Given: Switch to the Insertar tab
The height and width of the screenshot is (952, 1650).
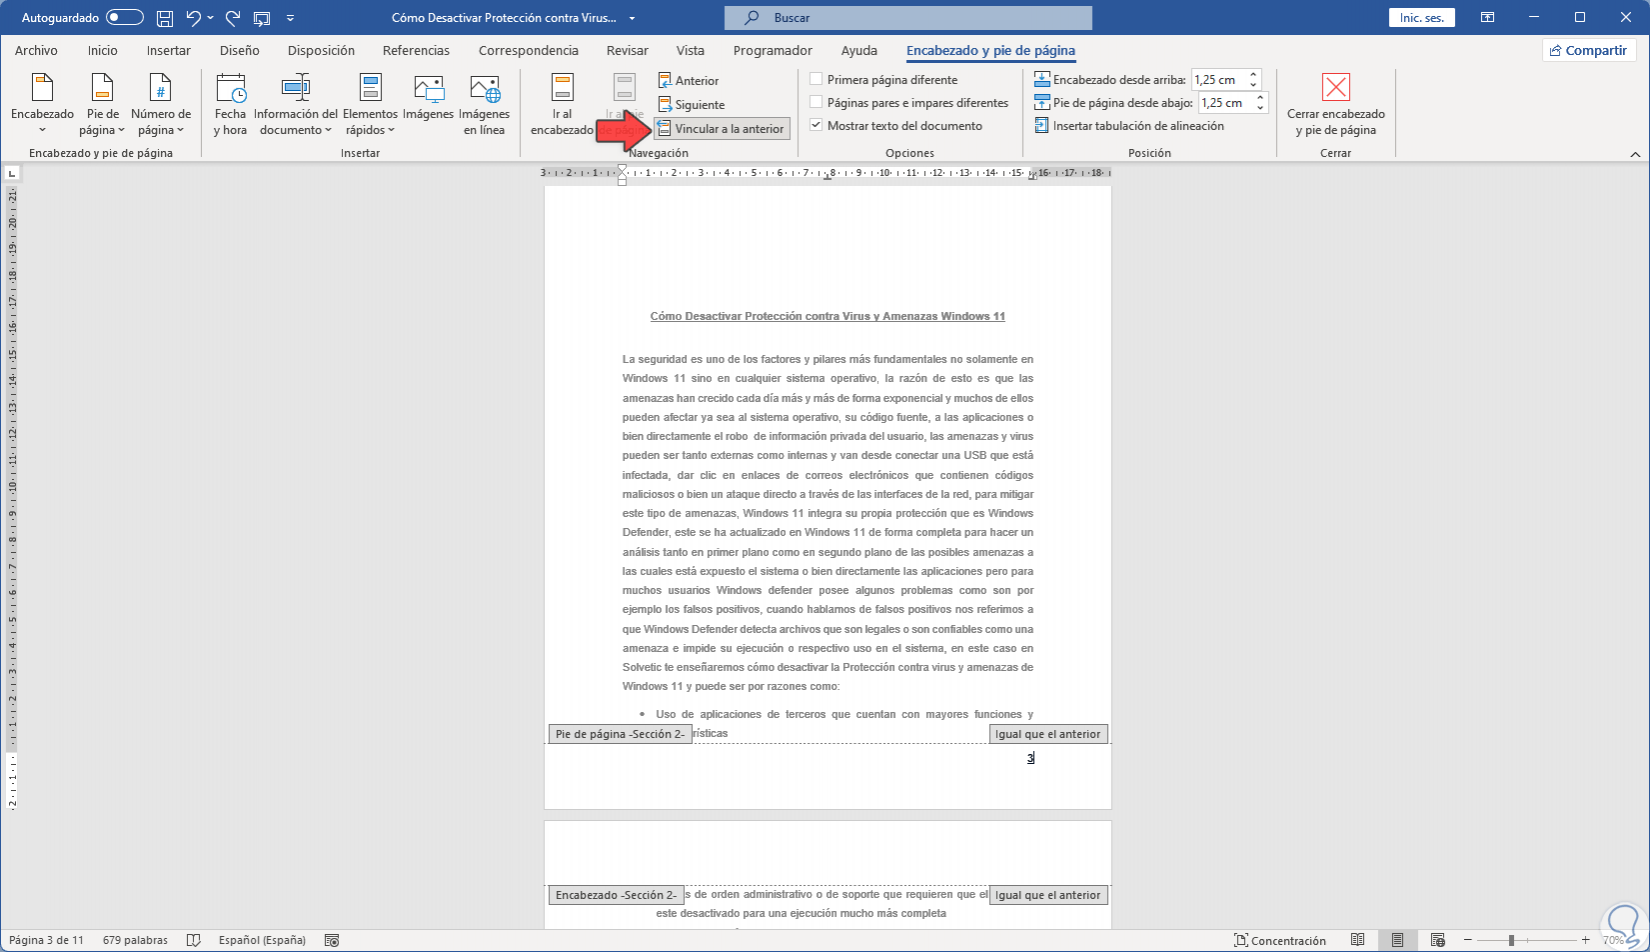Looking at the screenshot, I should (169, 50).
